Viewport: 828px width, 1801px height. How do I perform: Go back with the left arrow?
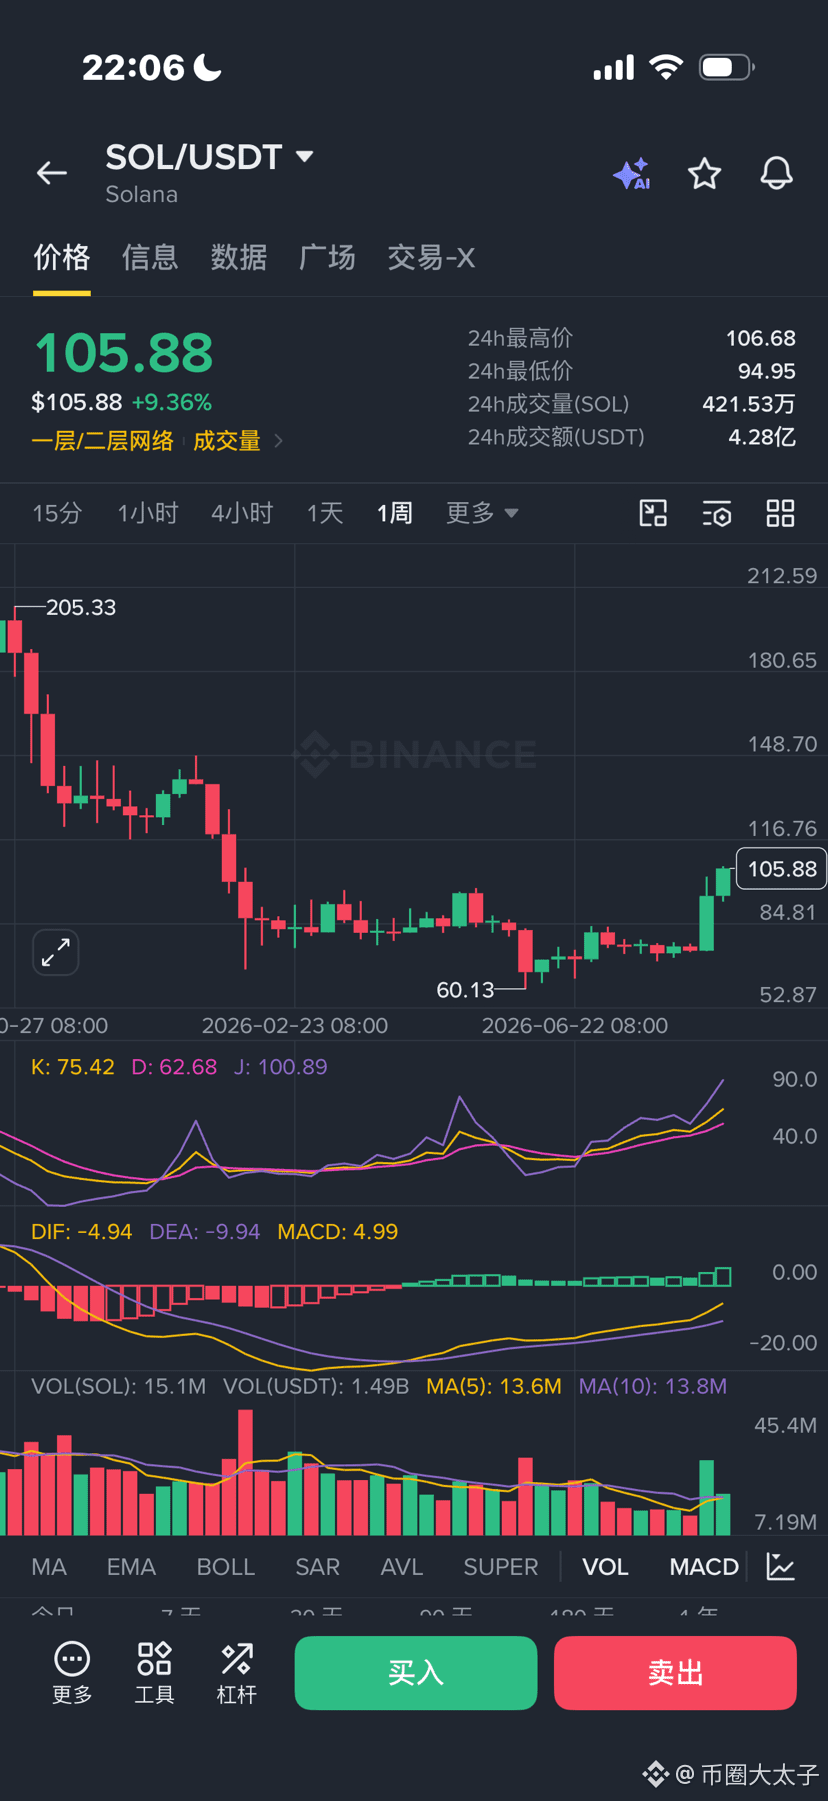pyautogui.click(x=52, y=173)
